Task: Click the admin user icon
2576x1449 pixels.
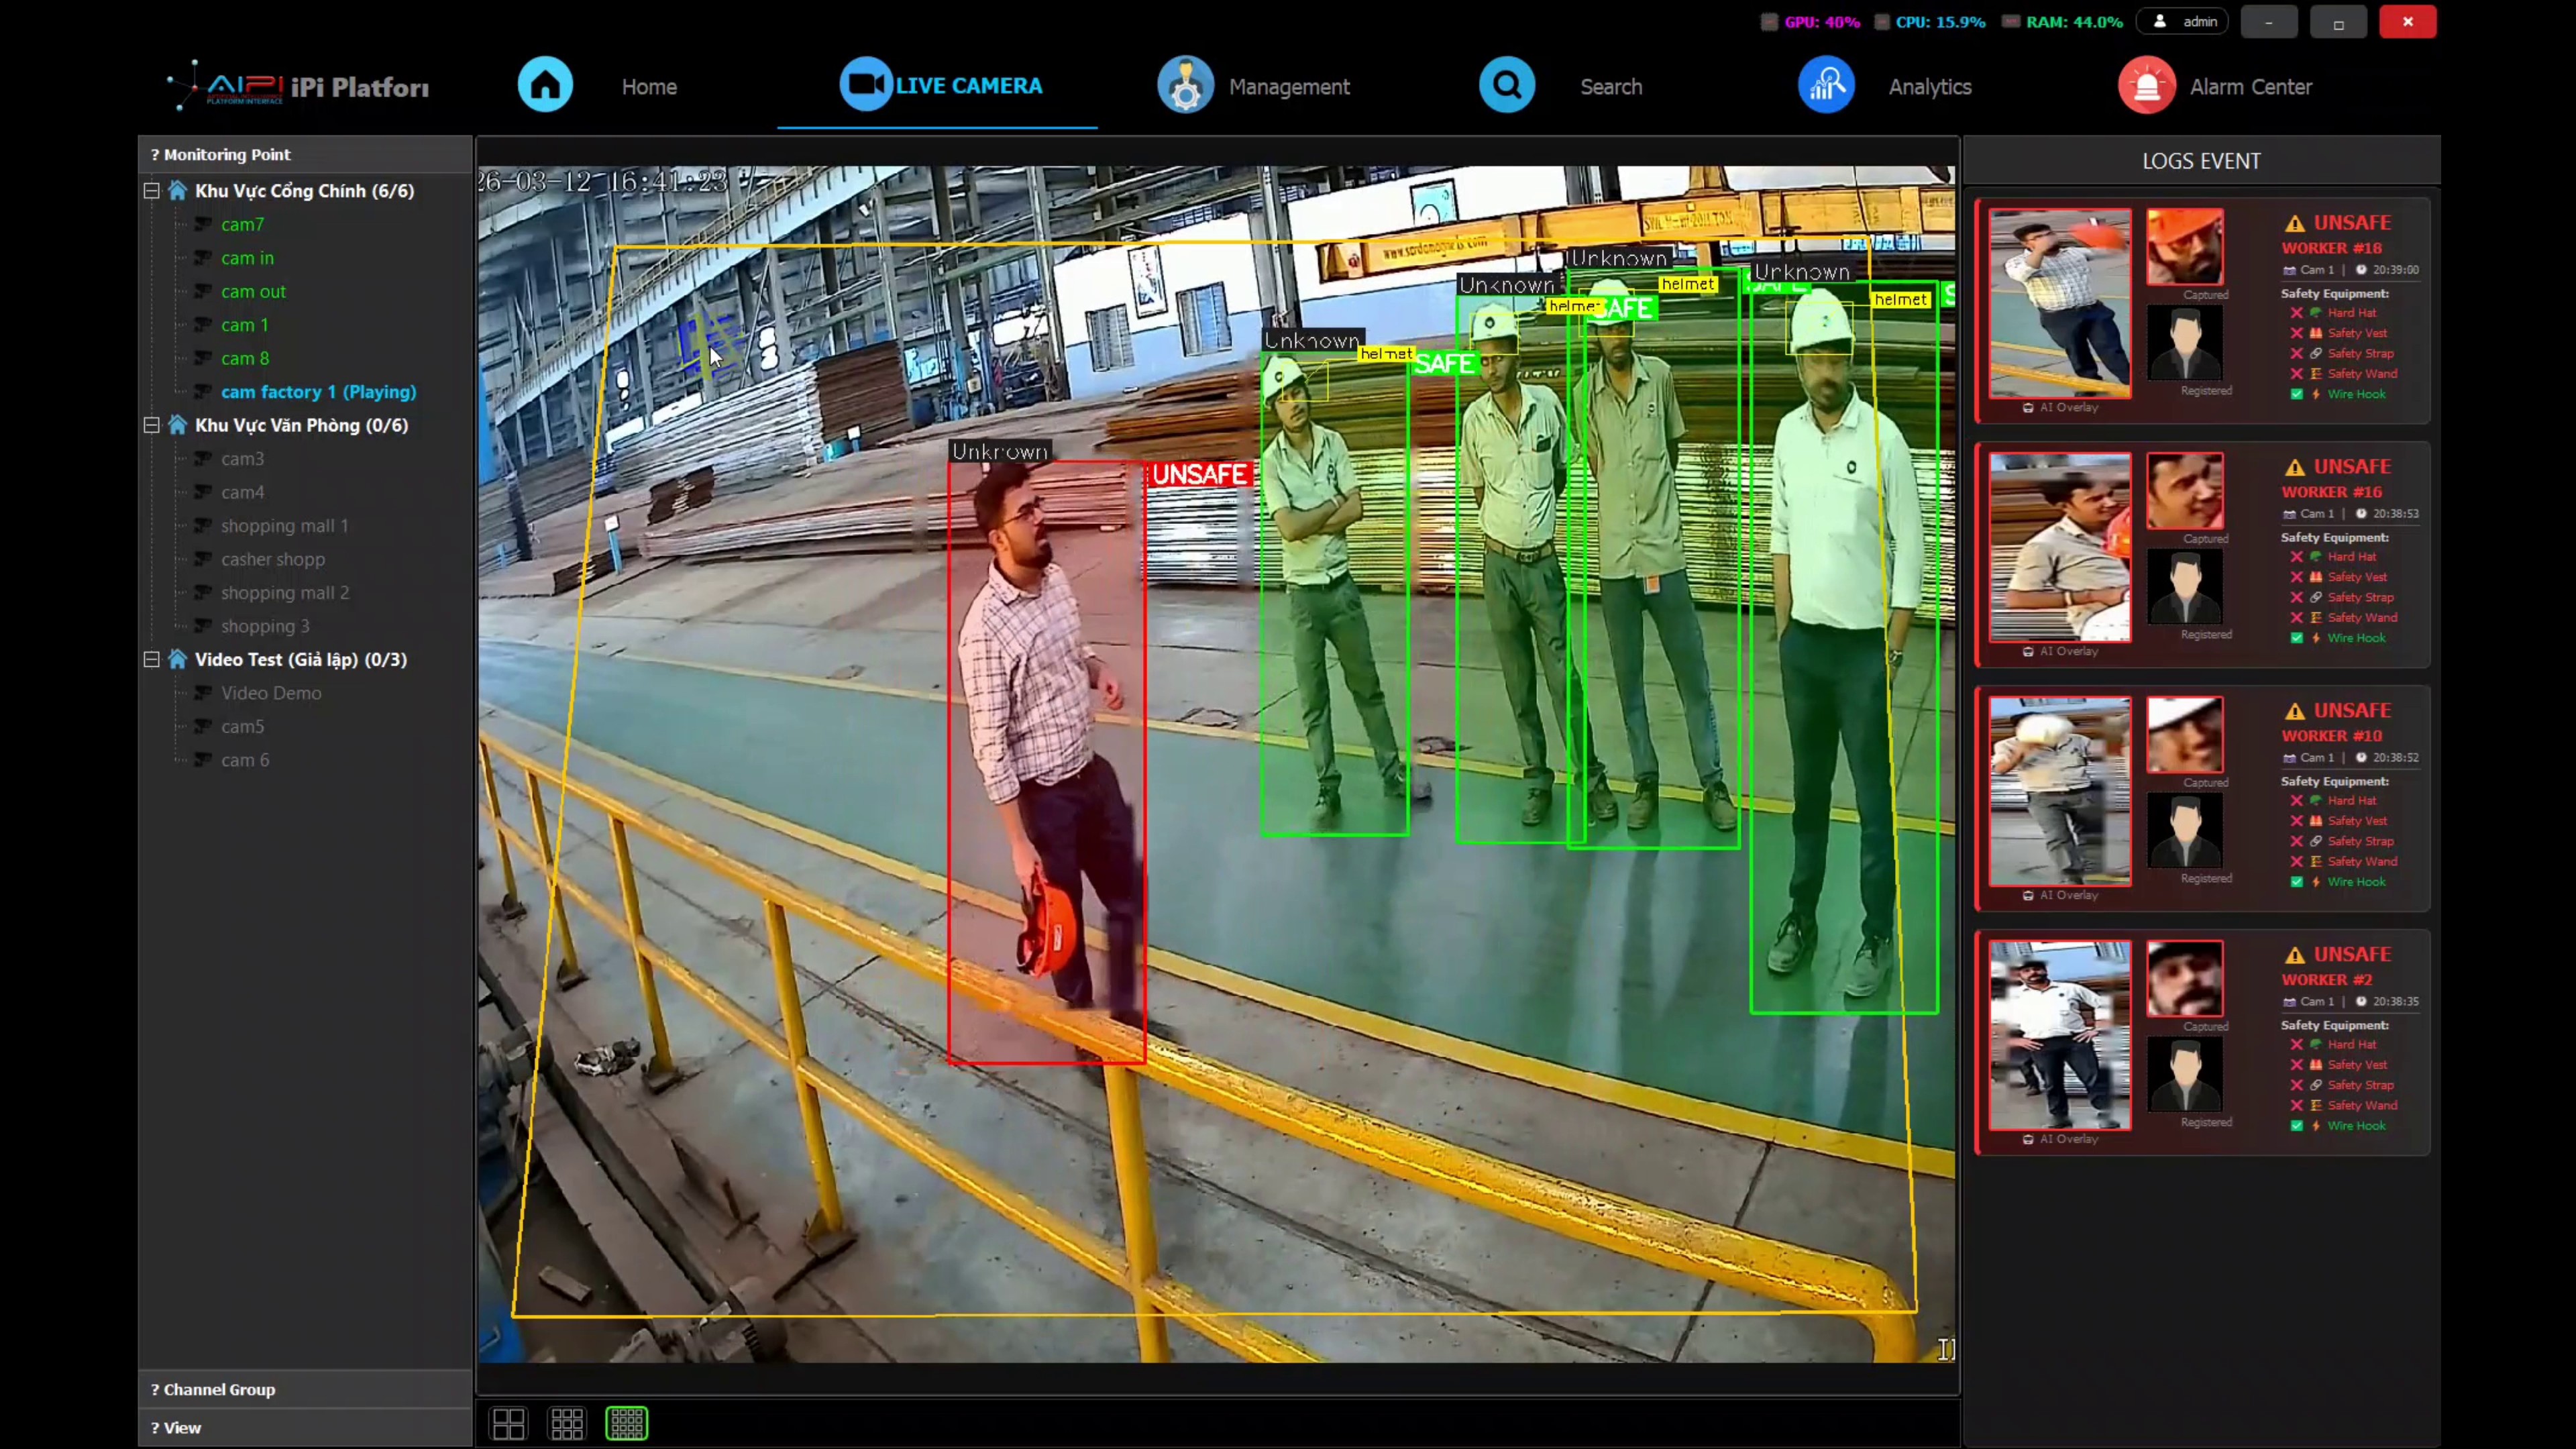Action: [x=2159, y=21]
